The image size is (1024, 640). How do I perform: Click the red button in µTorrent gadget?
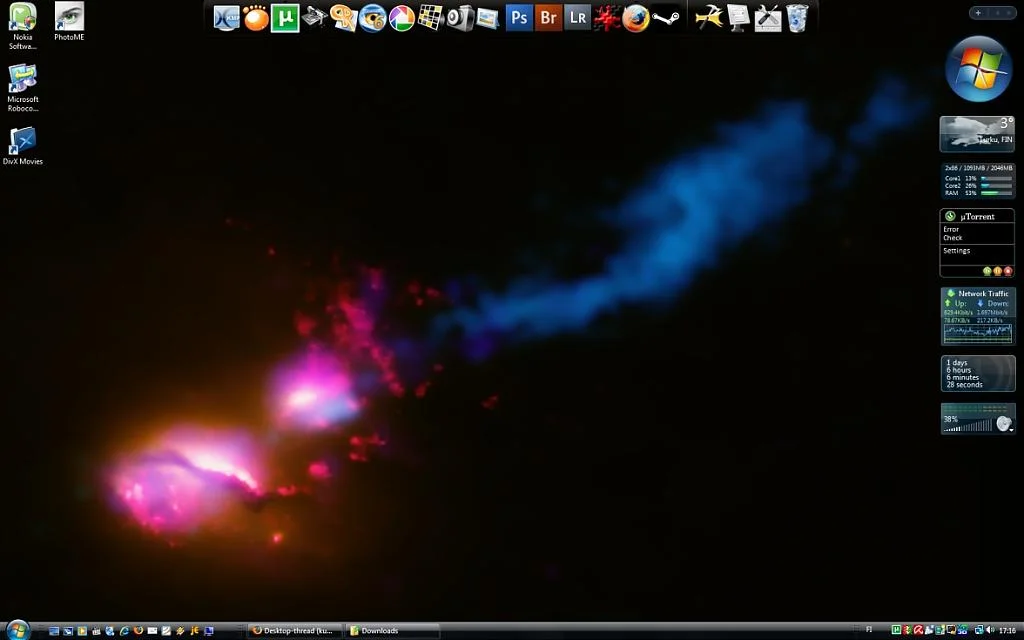pos(1007,271)
